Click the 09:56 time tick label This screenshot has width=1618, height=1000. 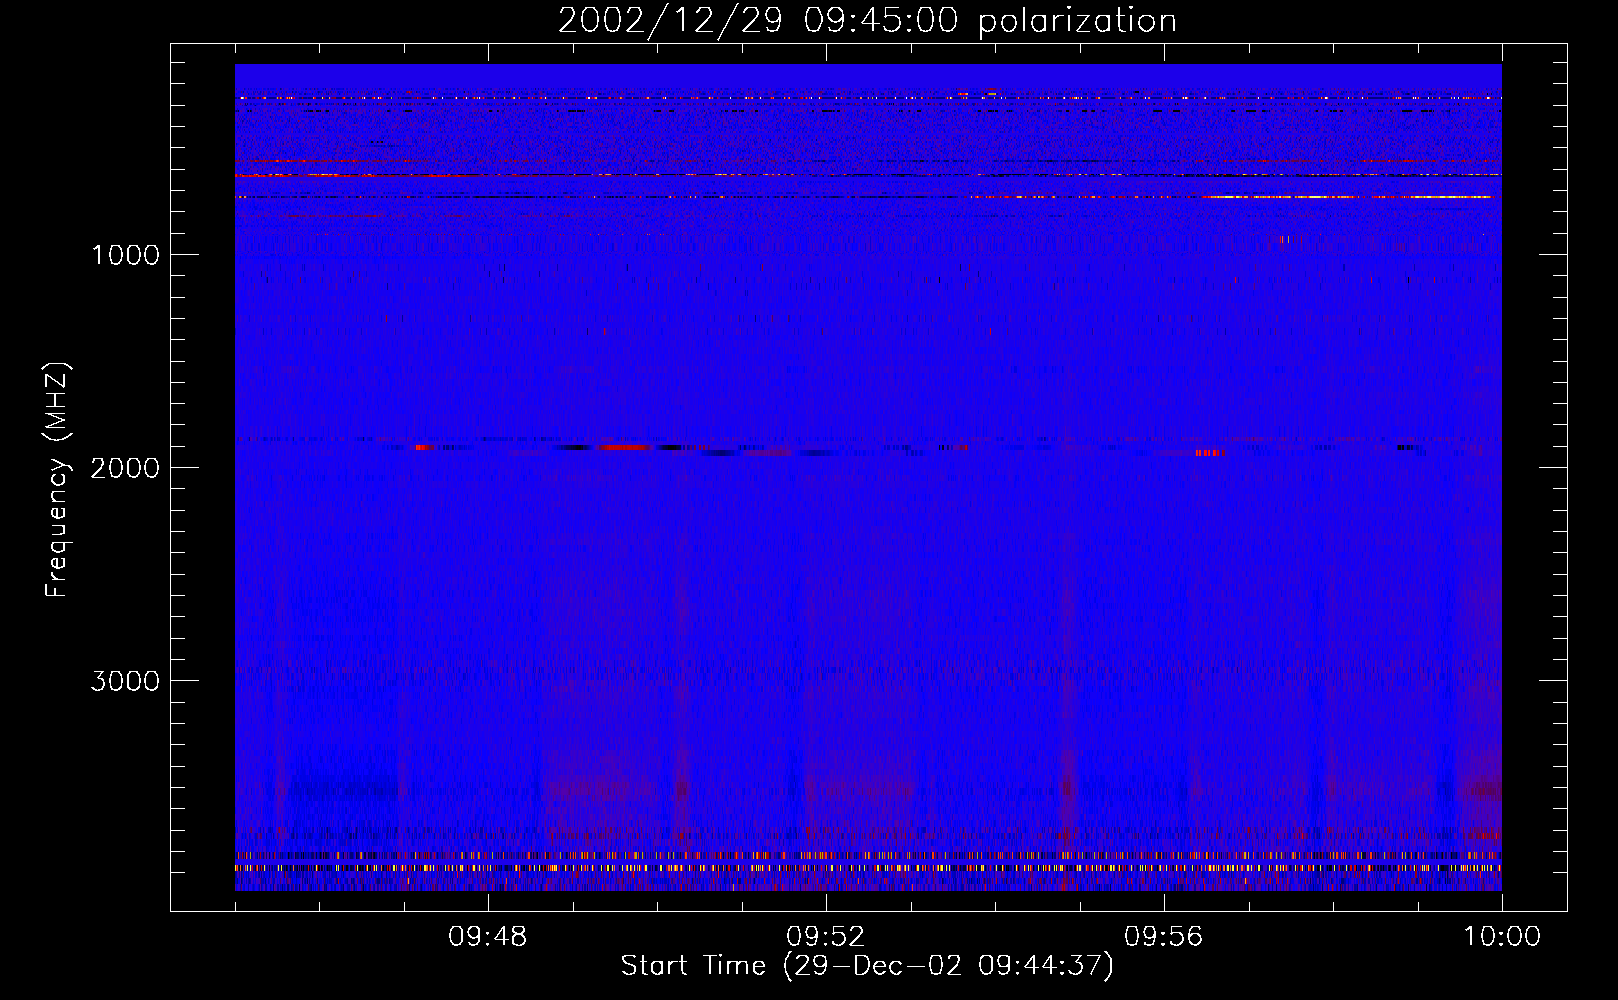pyautogui.click(x=1164, y=937)
